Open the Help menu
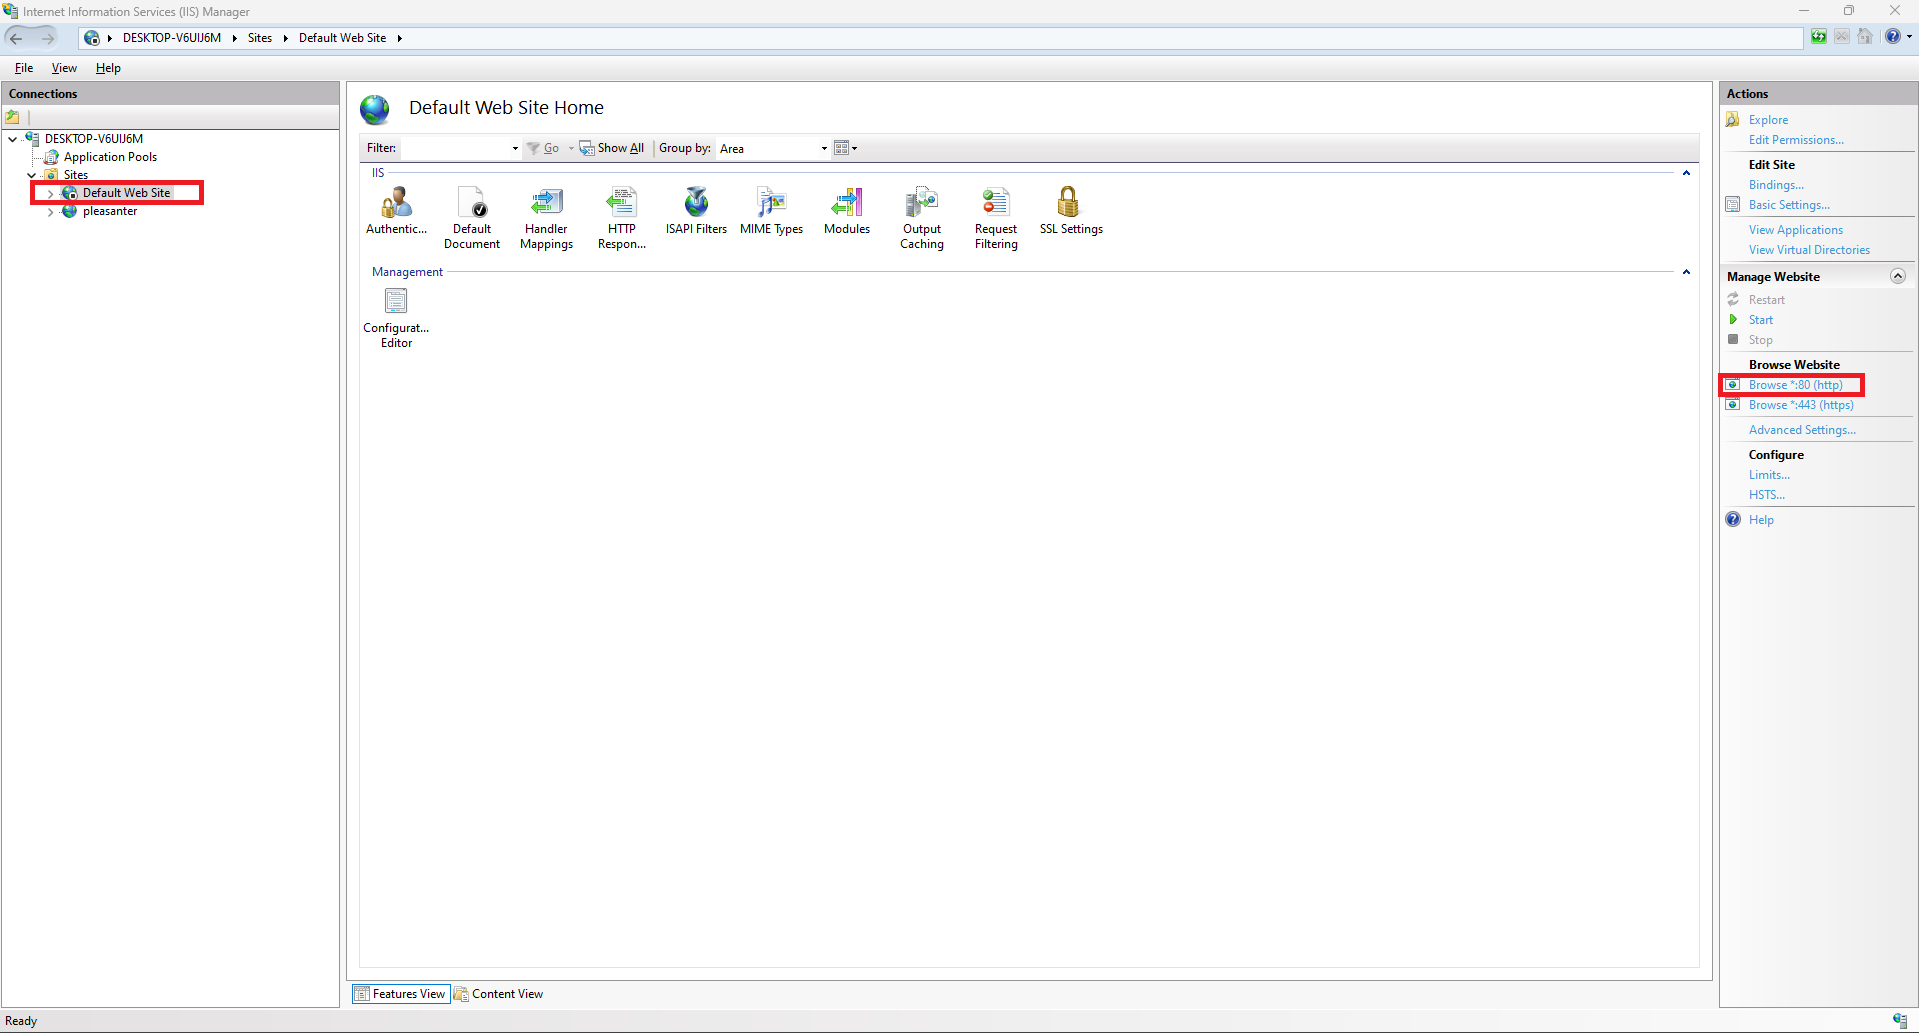Screen dimensions: 1919x1033 [x=108, y=68]
